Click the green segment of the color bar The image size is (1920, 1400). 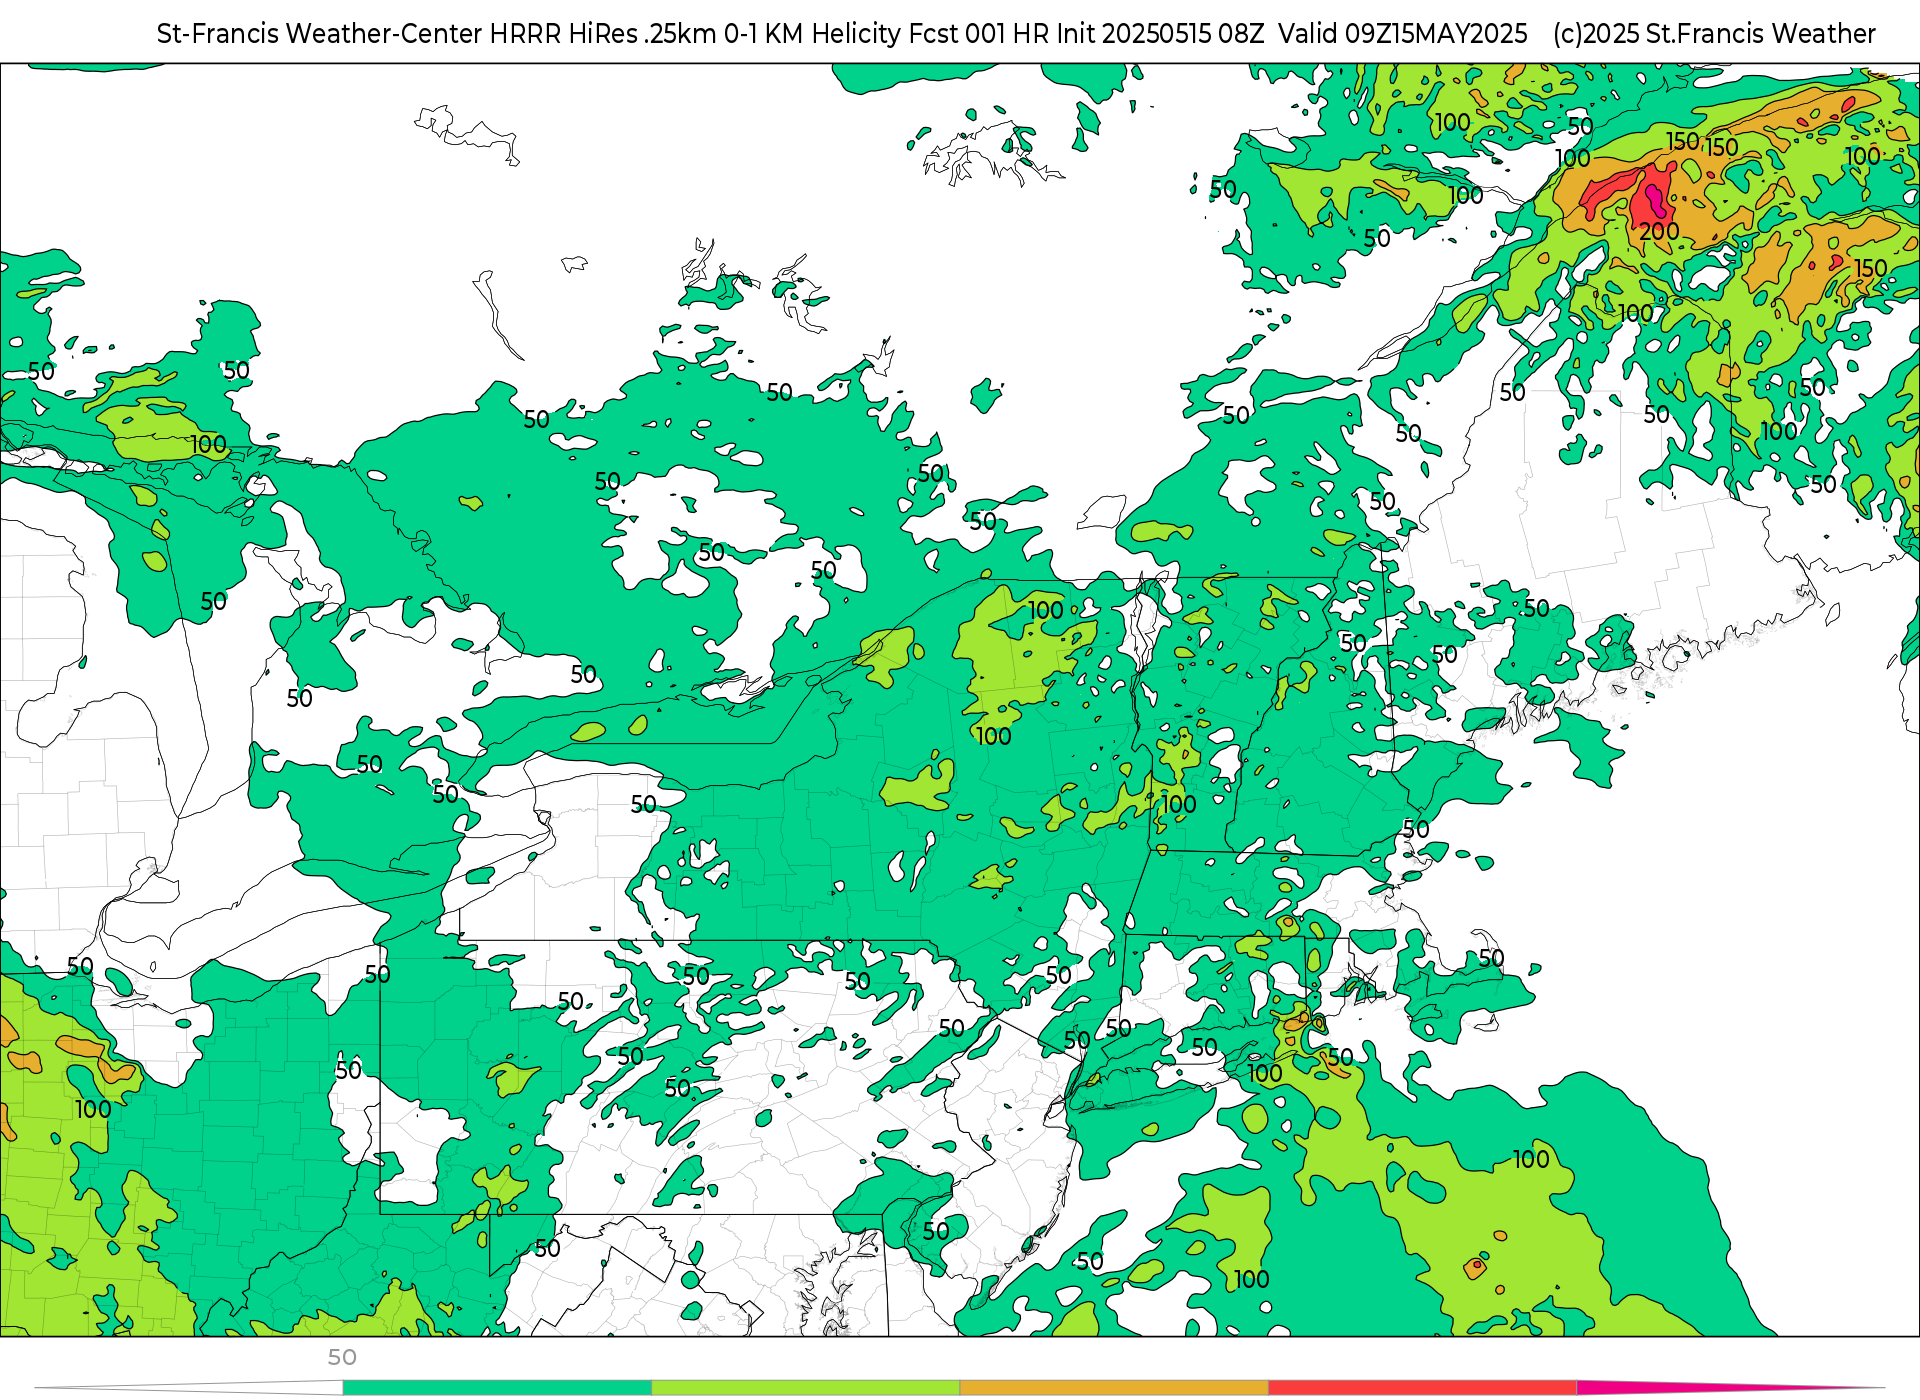(x=497, y=1388)
